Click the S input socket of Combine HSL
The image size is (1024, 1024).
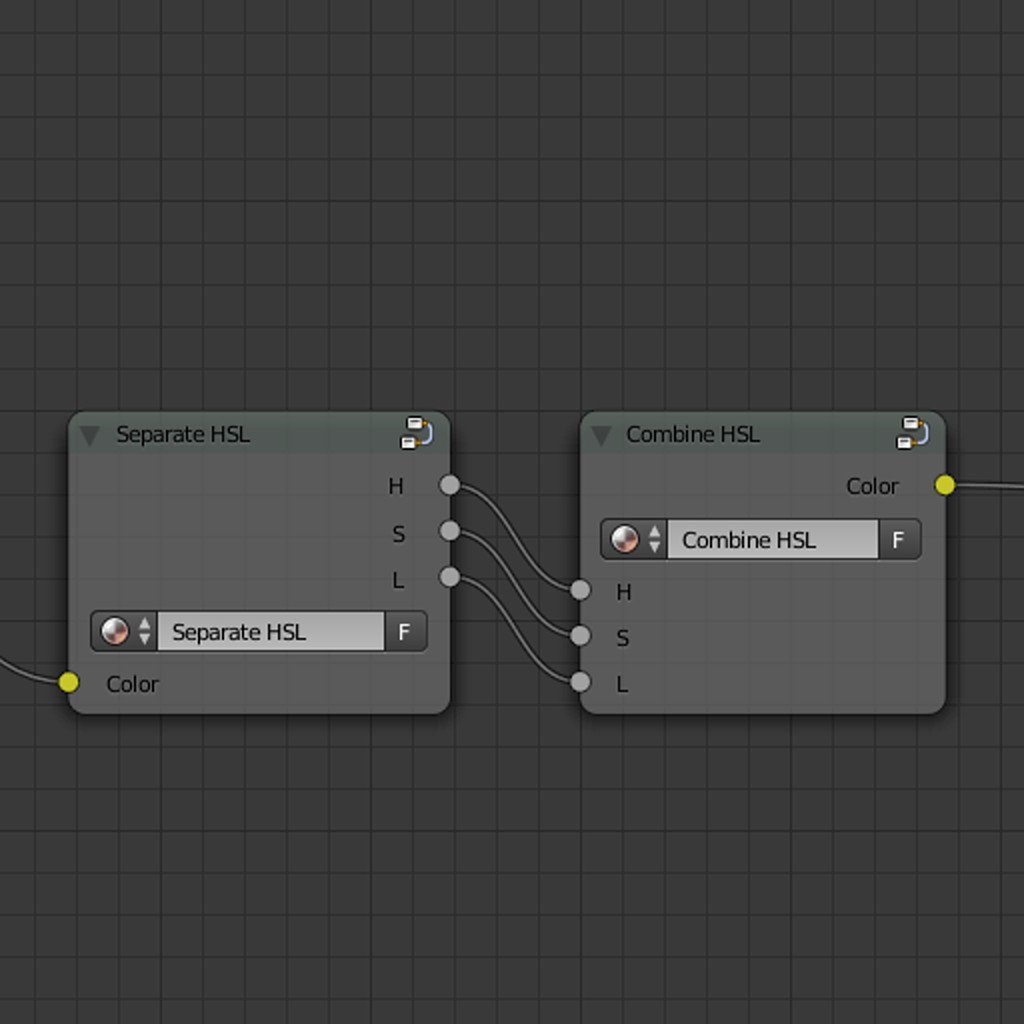pos(580,634)
